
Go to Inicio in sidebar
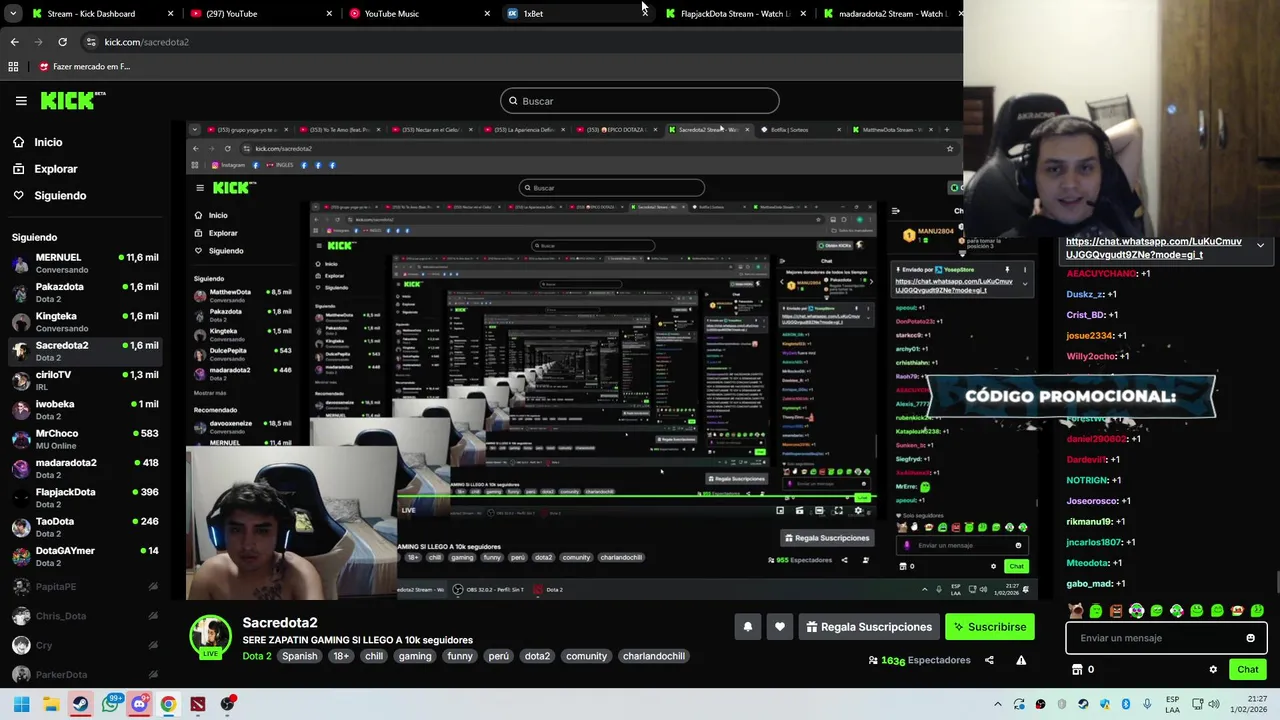pos(48,142)
